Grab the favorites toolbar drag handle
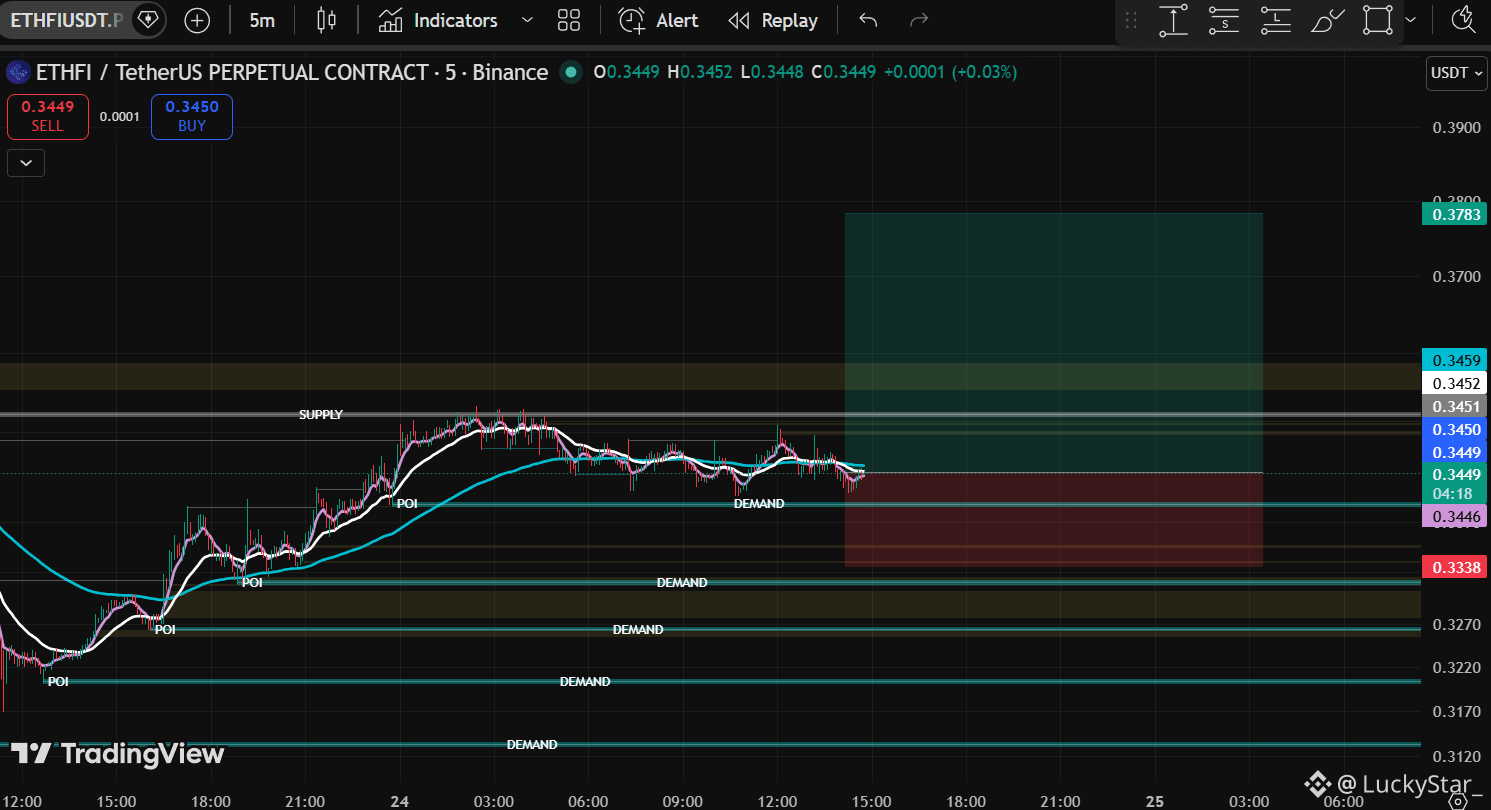This screenshot has width=1491, height=810. [x=1131, y=20]
